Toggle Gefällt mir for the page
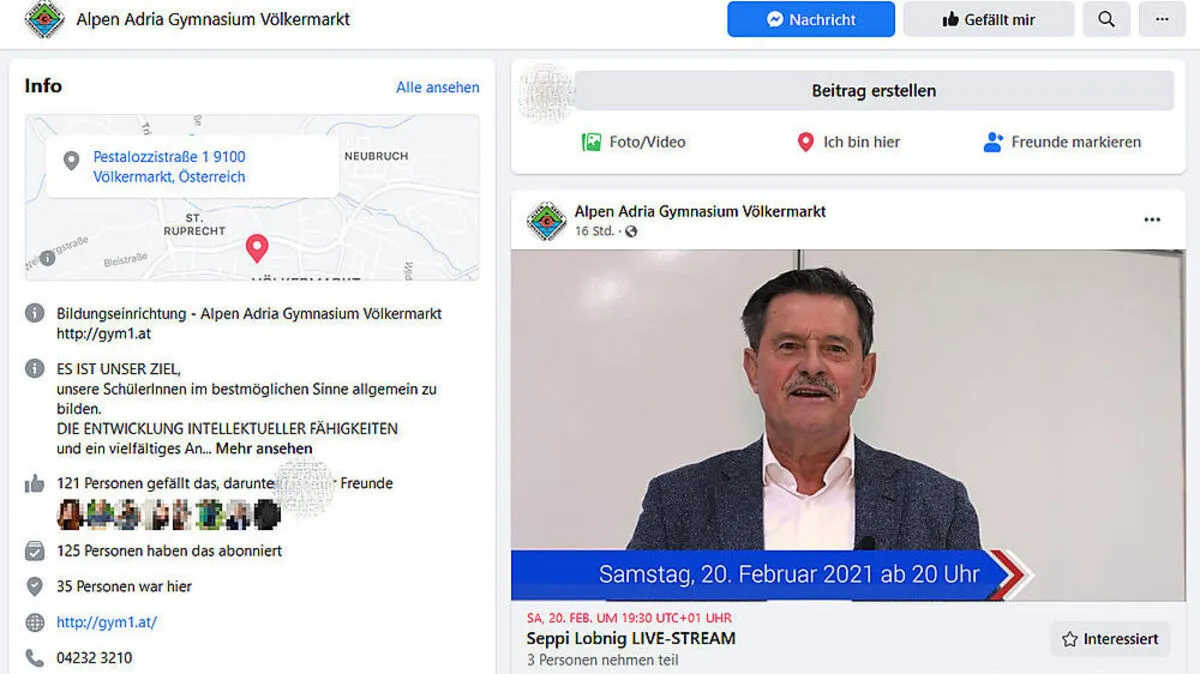Image resolution: width=1200 pixels, height=674 pixels. [988, 18]
